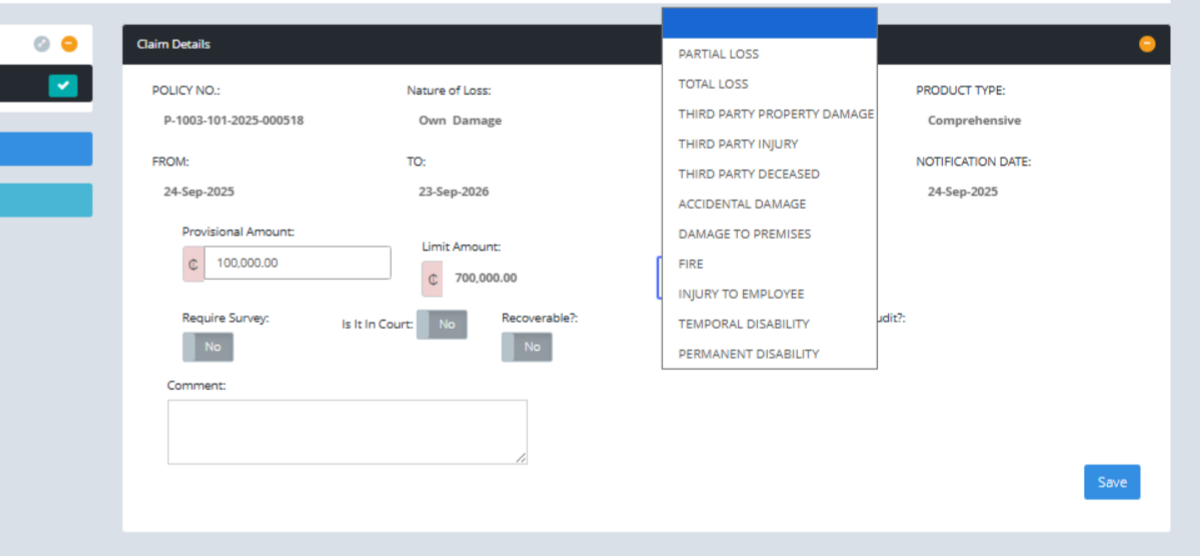Collapse the Claim Details panel

(x=1147, y=44)
